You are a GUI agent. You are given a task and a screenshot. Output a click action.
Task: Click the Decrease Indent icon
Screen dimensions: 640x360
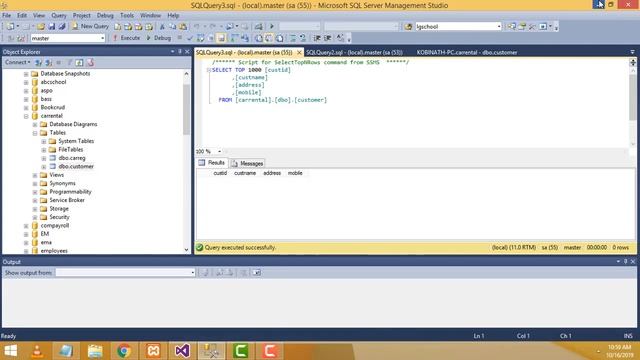[x=317, y=38]
